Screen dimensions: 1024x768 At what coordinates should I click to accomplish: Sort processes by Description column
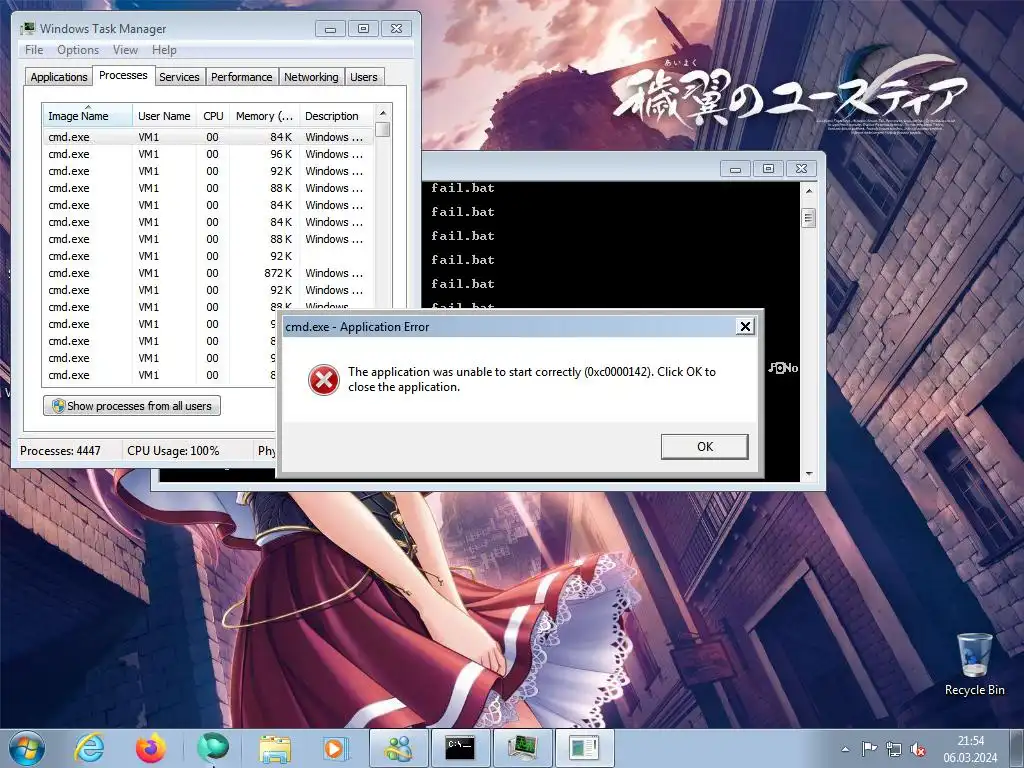pos(336,116)
